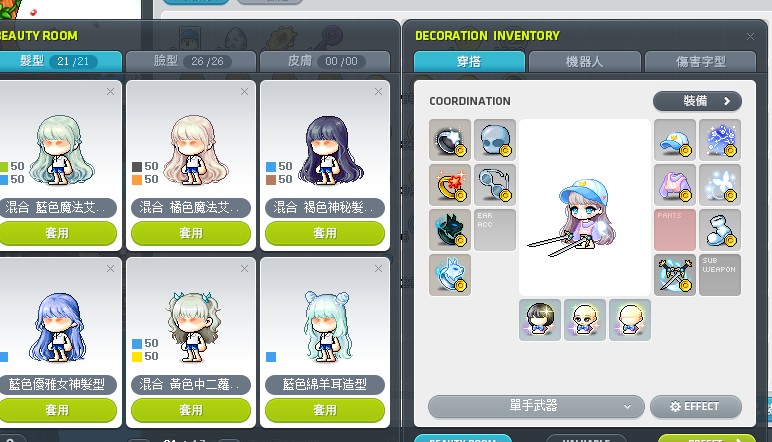The height and width of the screenshot is (442, 772).
Task: Click the crossed swords weapon slot
Action: point(675,275)
